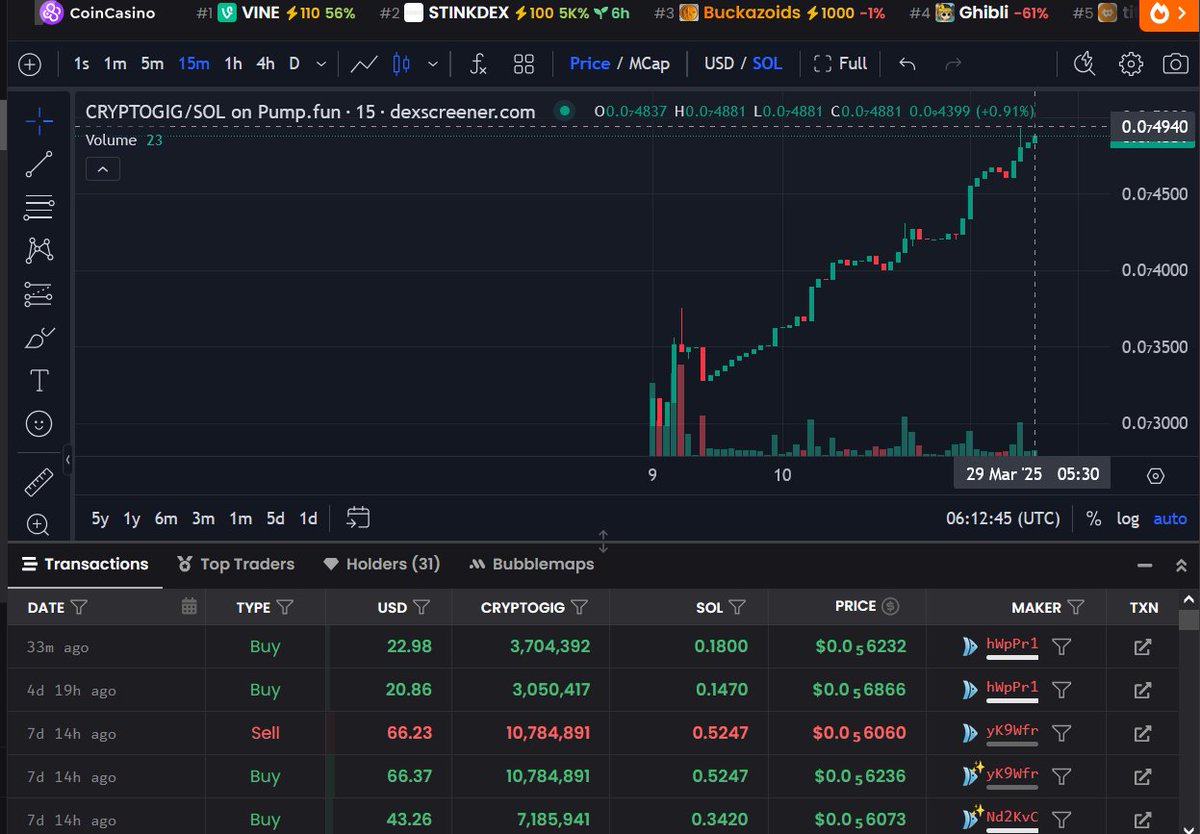Screen dimensions: 1200x834
Task: Click CoinCasino ad link
Action: (x=97, y=14)
